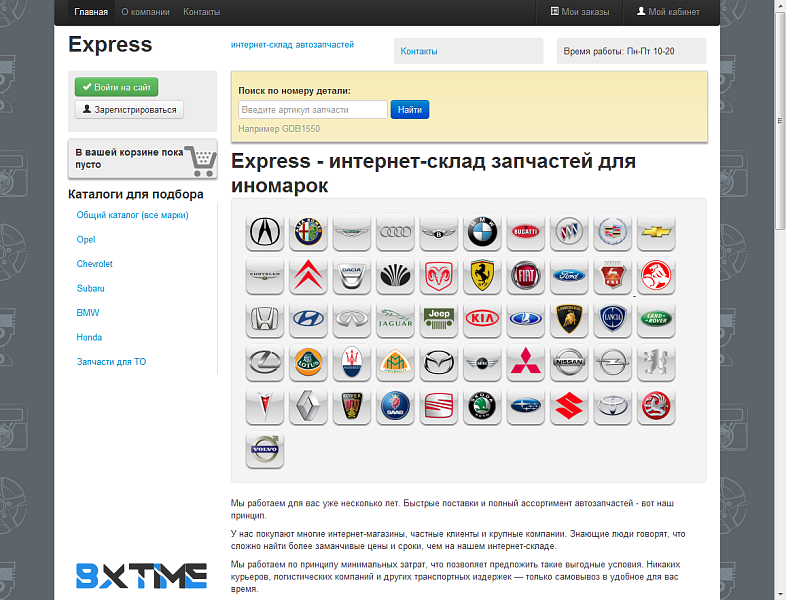
Task: Pick the Chevrolet bowtie logo
Action: click(x=656, y=232)
